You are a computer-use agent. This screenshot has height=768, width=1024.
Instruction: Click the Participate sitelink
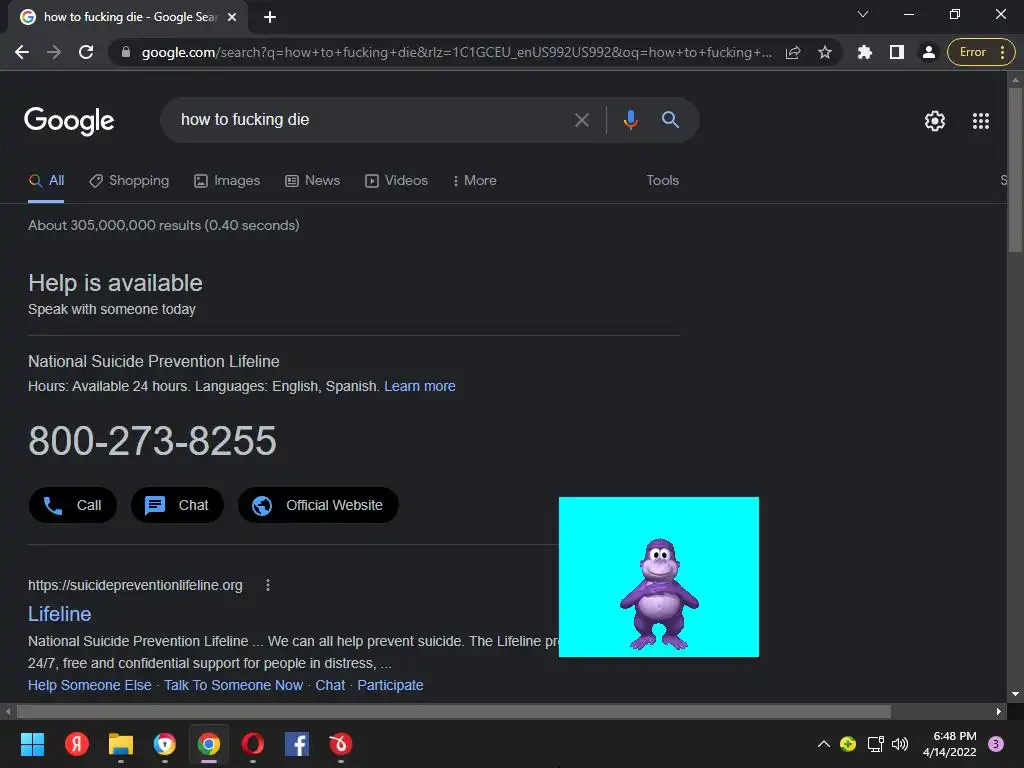pyautogui.click(x=390, y=685)
